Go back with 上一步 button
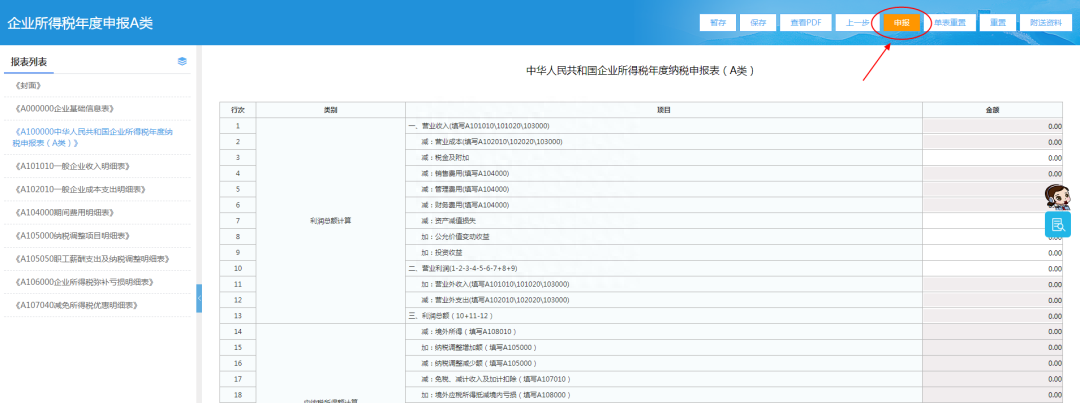The height and width of the screenshot is (403, 1080). click(x=857, y=23)
